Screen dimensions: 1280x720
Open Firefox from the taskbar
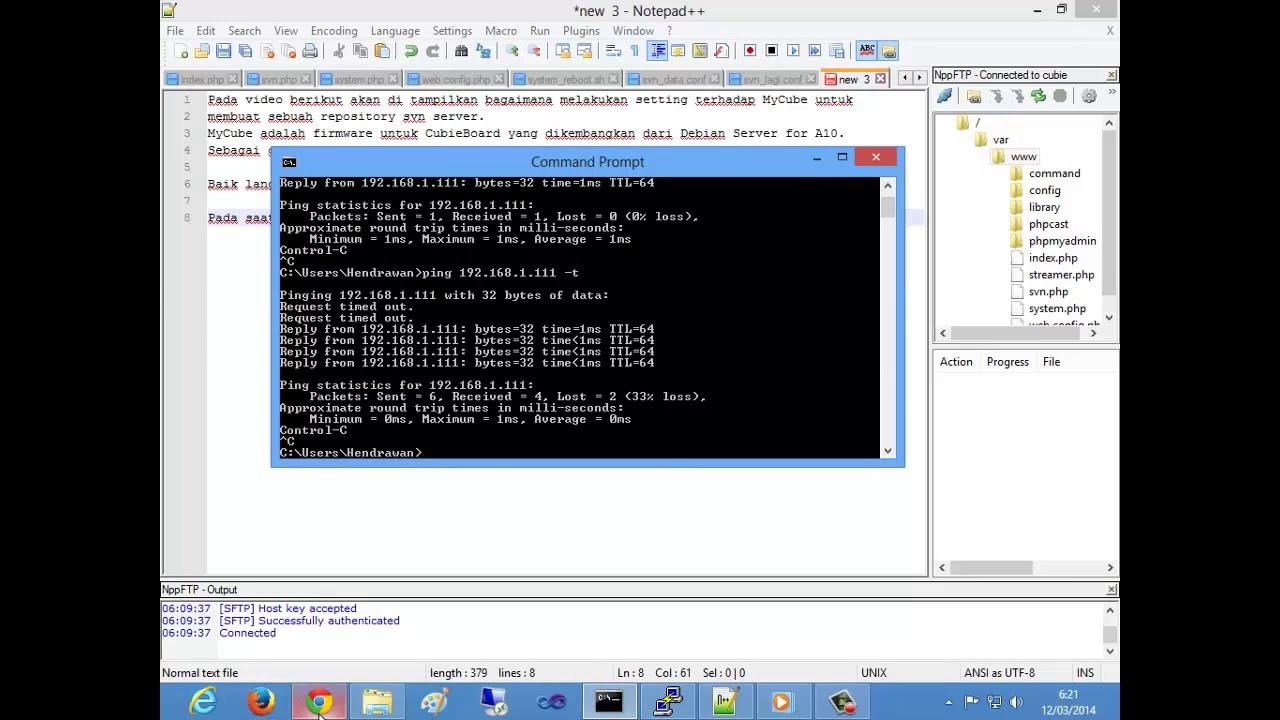pyautogui.click(x=261, y=702)
